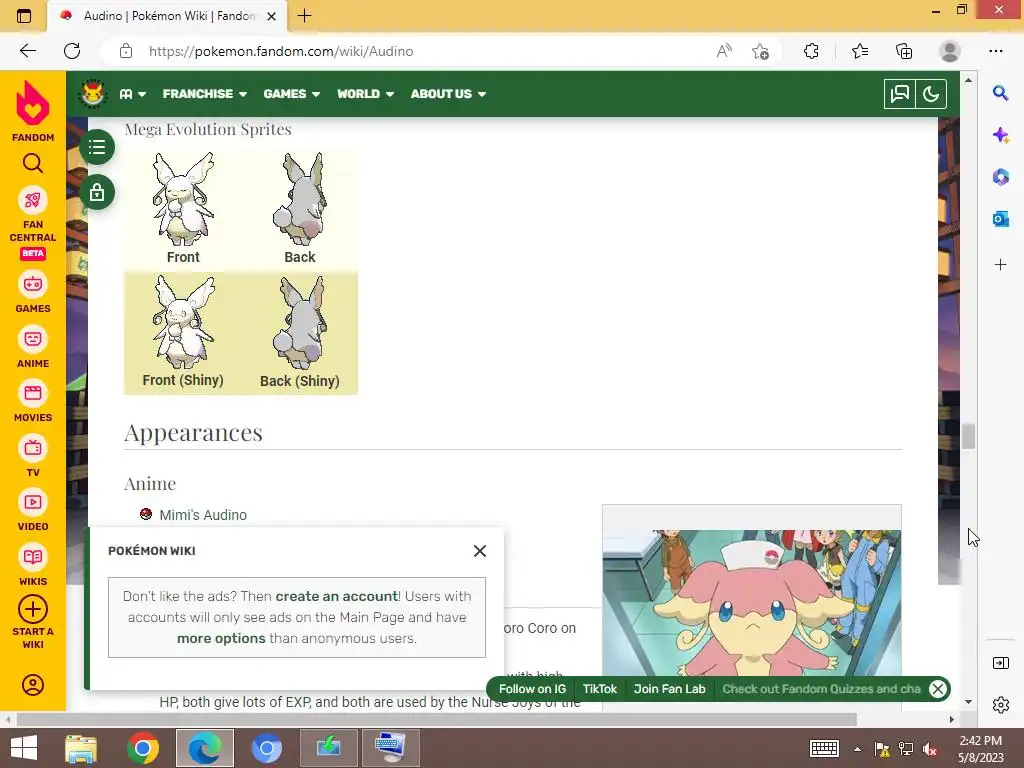Add this page to favorites

(760, 51)
